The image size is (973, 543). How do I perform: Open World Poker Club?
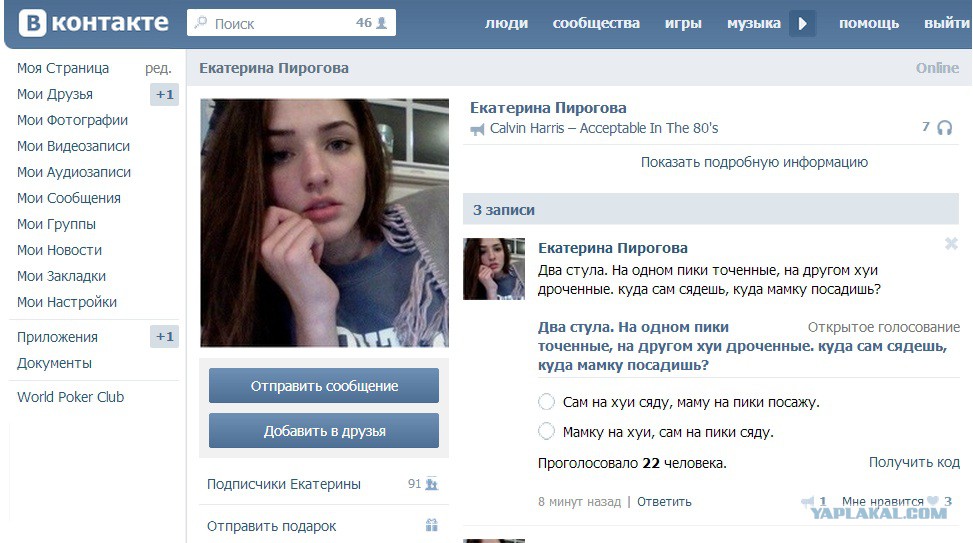[70, 397]
